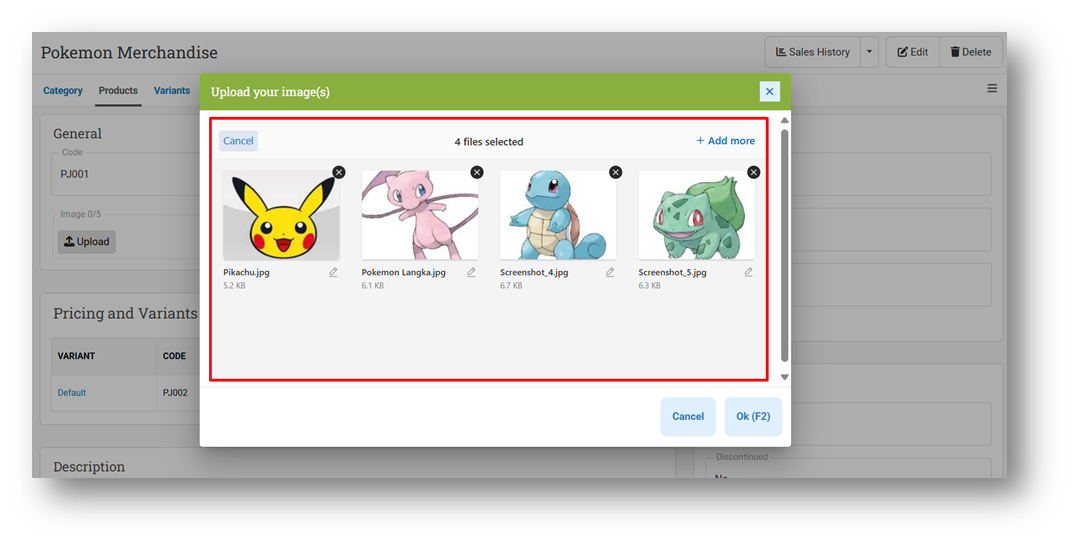Click Cancel button in dialog footer

(x=688, y=416)
